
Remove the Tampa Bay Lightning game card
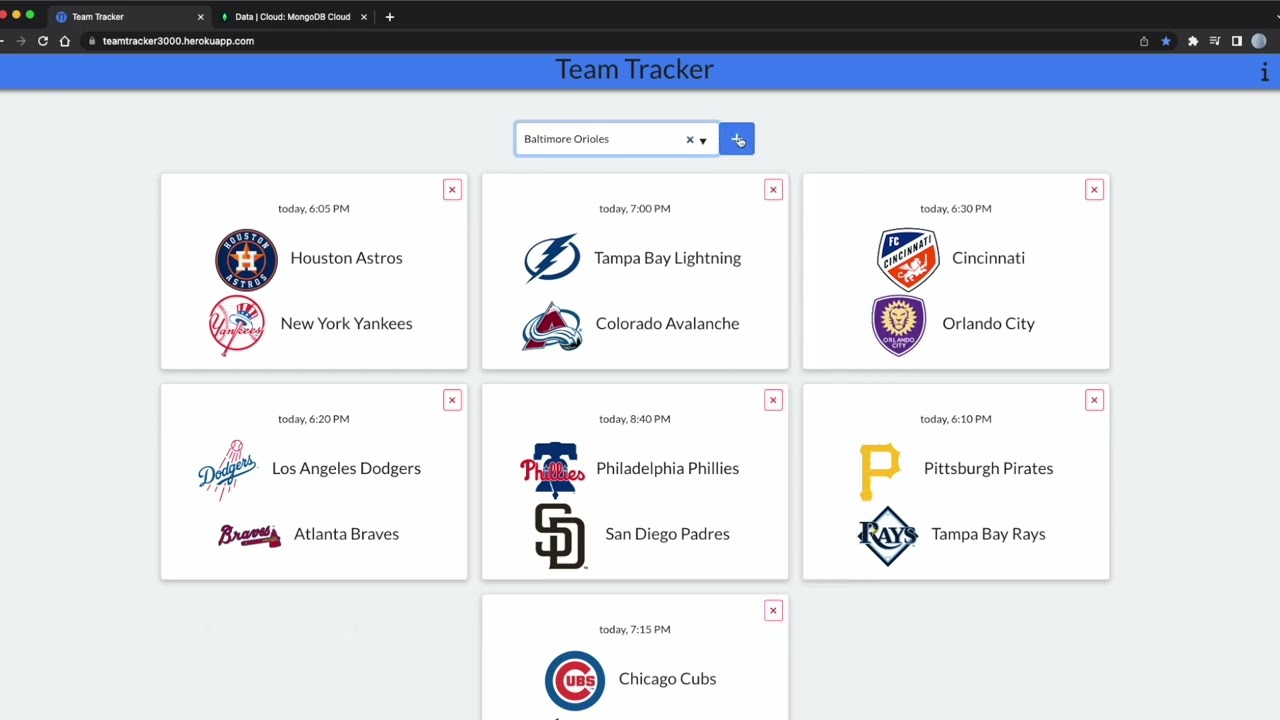[773, 190]
